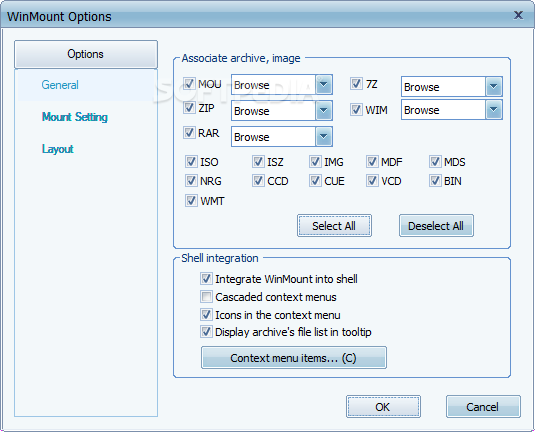Disable Icons in the context menu
Screen dimensions: 535x432
pyautogui.click(x=206, y=314)
